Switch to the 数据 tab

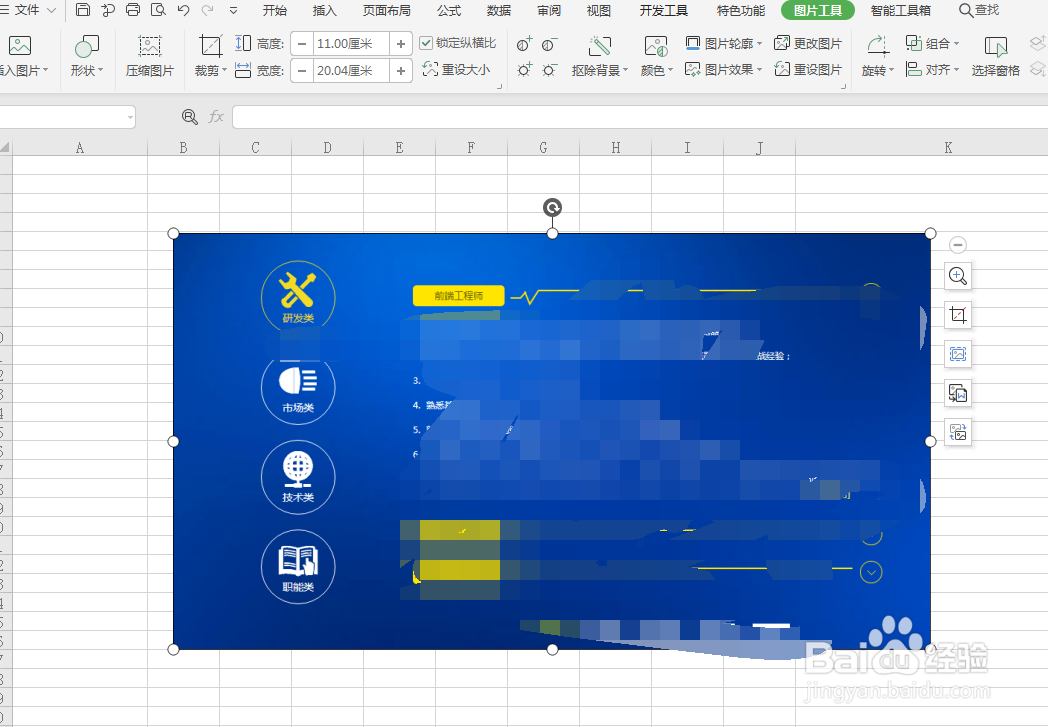point(499,10)
